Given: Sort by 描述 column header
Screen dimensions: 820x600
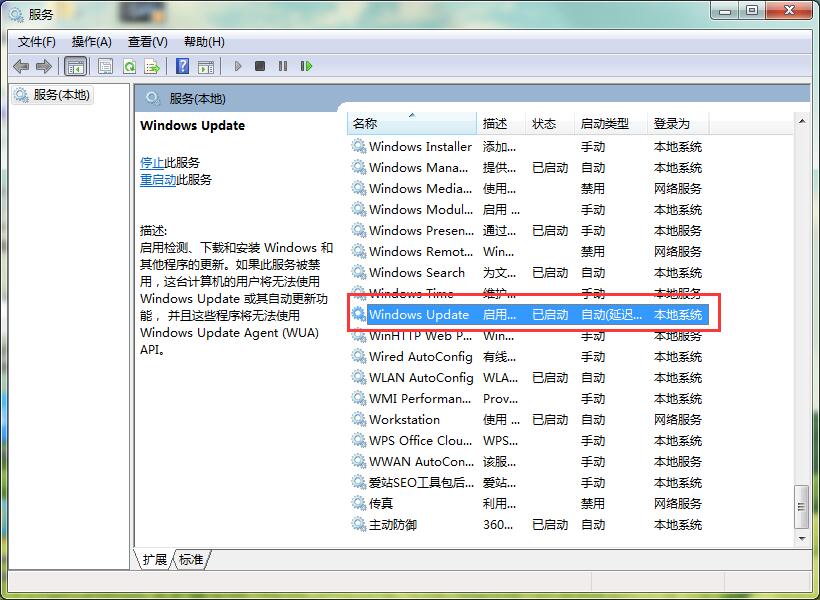Looking at the screenshot, I should (500, 123).
